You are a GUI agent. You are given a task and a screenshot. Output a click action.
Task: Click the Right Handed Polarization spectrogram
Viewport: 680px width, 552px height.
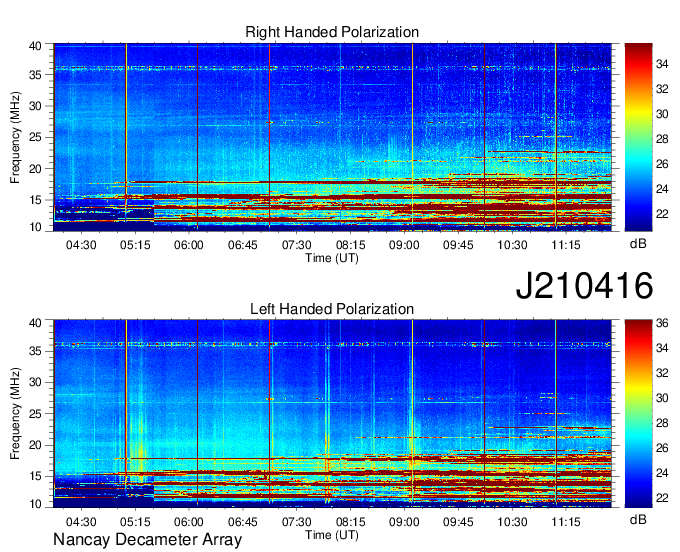pos(333,137)
